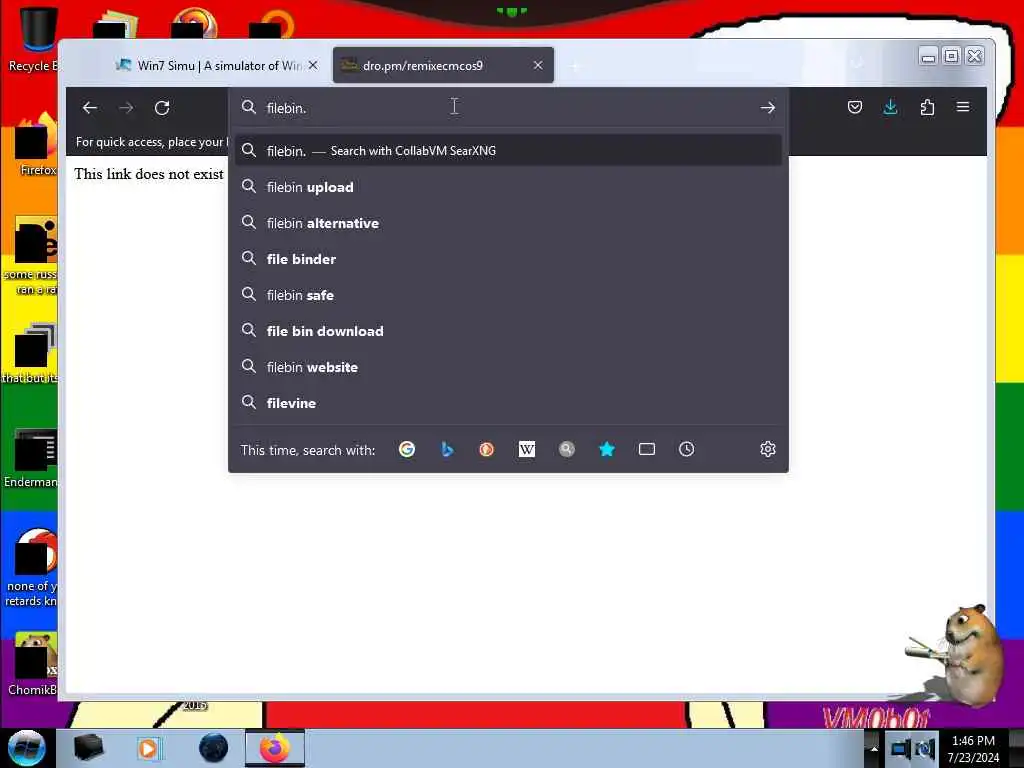Viewport: 1024px width, 768px height.
Task: Switch to the Win7 Simu tab
Action: pos(218,65)
